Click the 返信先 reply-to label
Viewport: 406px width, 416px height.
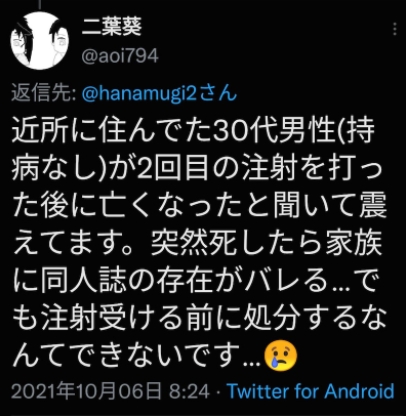(x=43, y=94)
